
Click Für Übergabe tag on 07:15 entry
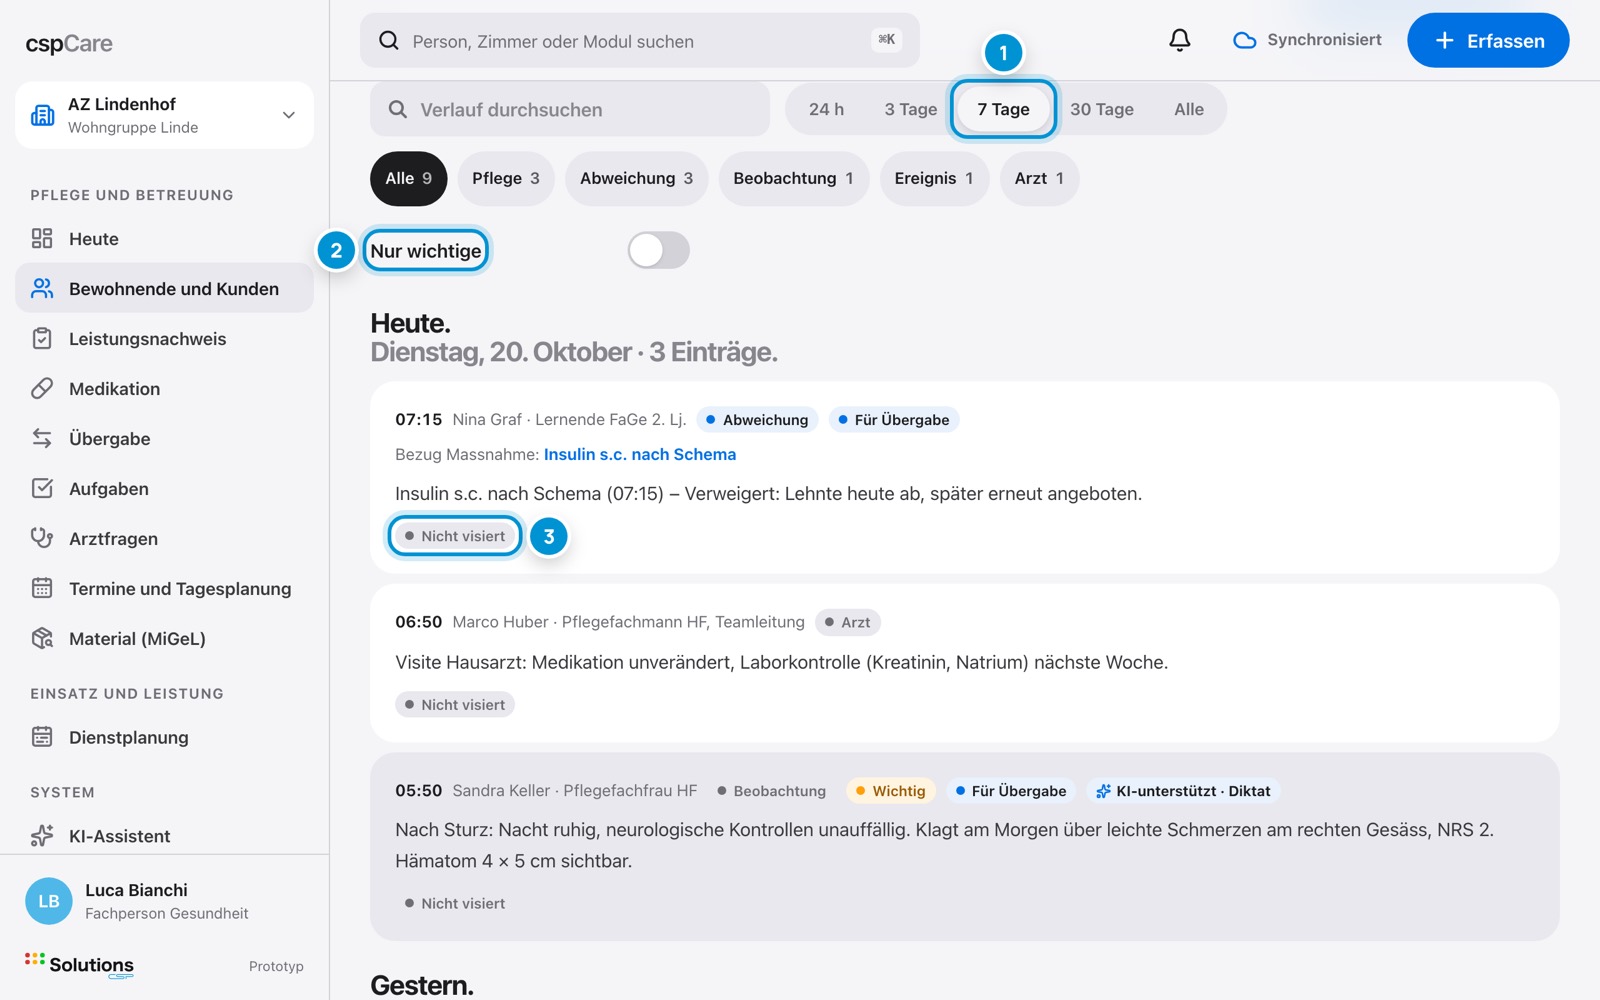[x=893, y=420]
